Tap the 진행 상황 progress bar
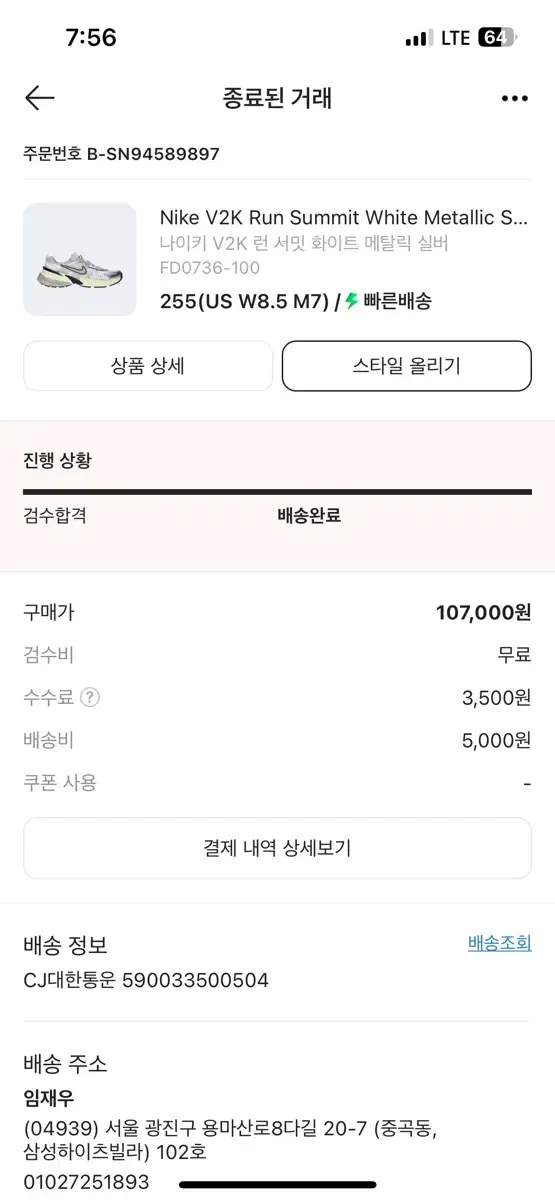The width and height of the screenshot is (555, 1200). coord(277,492)
